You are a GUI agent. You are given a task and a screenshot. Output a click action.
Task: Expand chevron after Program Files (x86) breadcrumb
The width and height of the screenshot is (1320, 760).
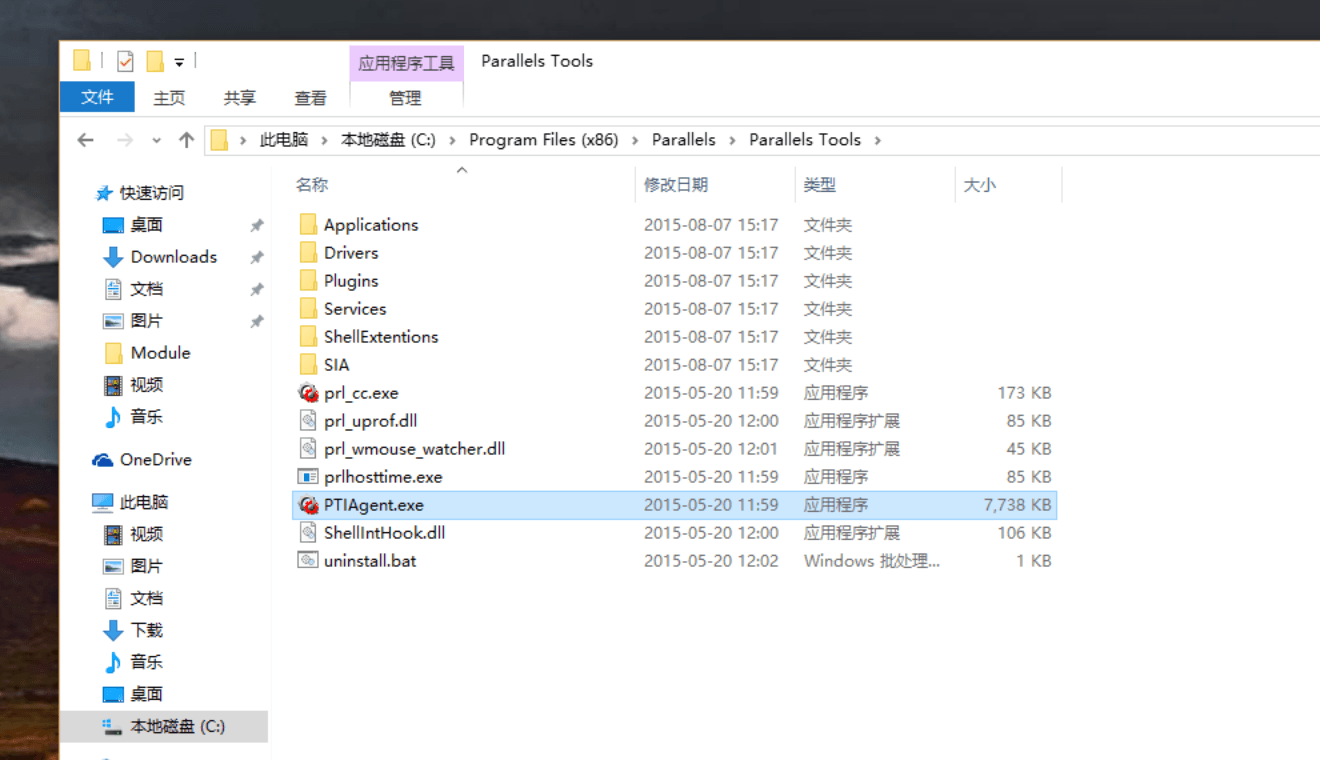pyautogui.click(x=635, y=140)
